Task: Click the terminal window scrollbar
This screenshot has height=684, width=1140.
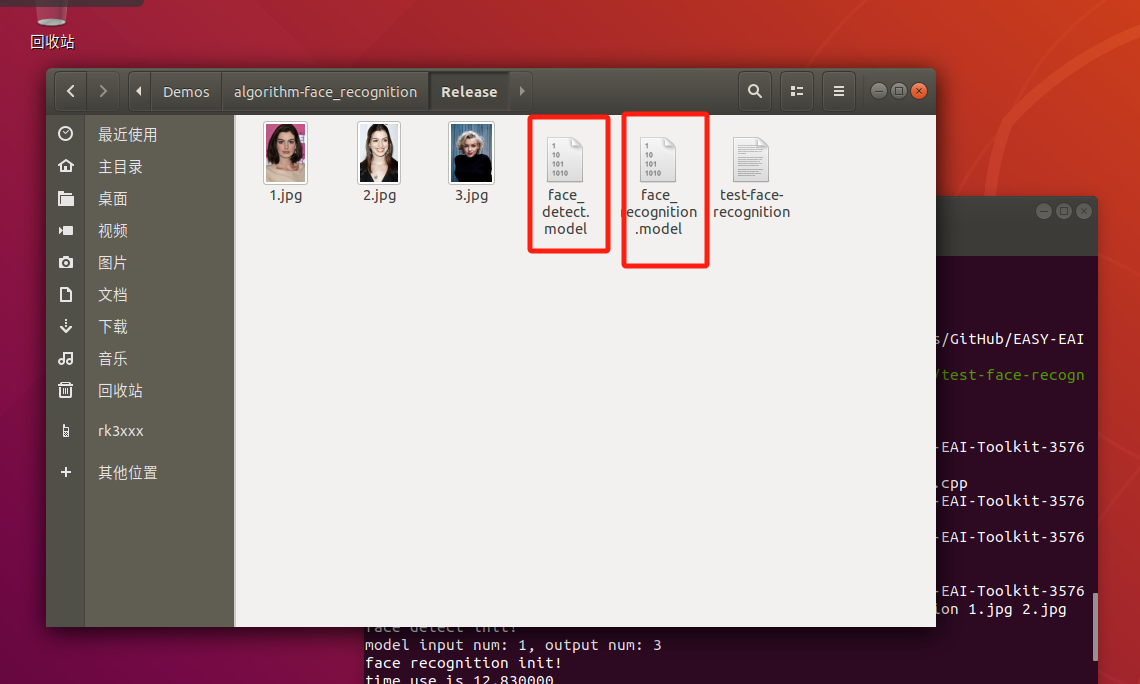Action: click(1096, 627)
